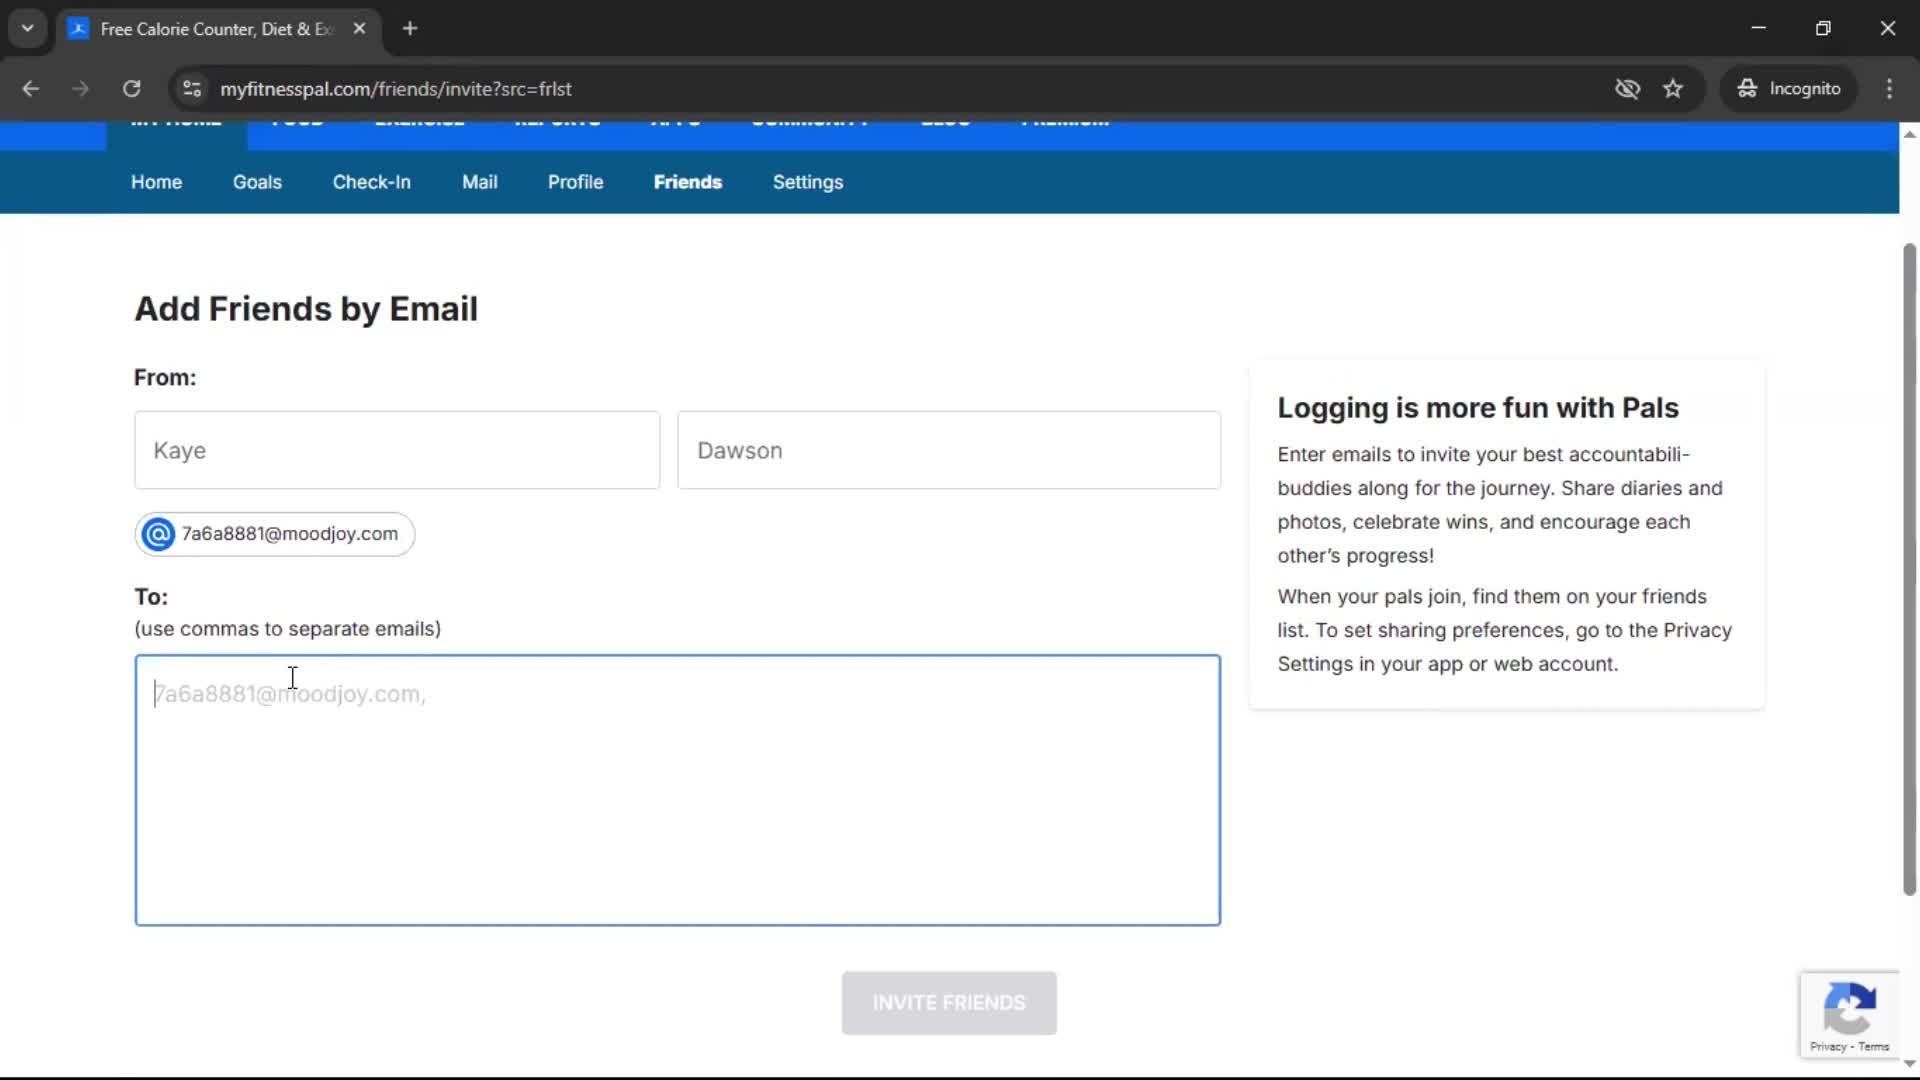Viewport: 1920px width, 1080px height.
Task: Click the Add Friends by Email heading
Action: click(x=306, y=309)
